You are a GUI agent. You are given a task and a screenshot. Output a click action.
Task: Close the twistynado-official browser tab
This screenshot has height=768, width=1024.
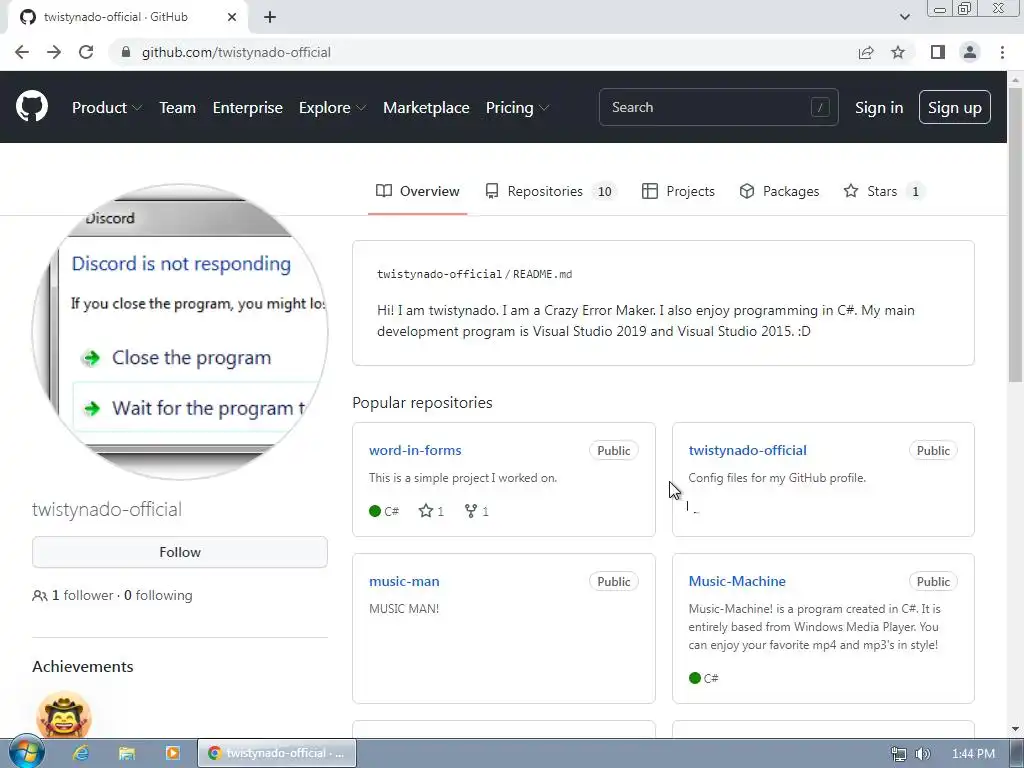(x=232, y=17)
